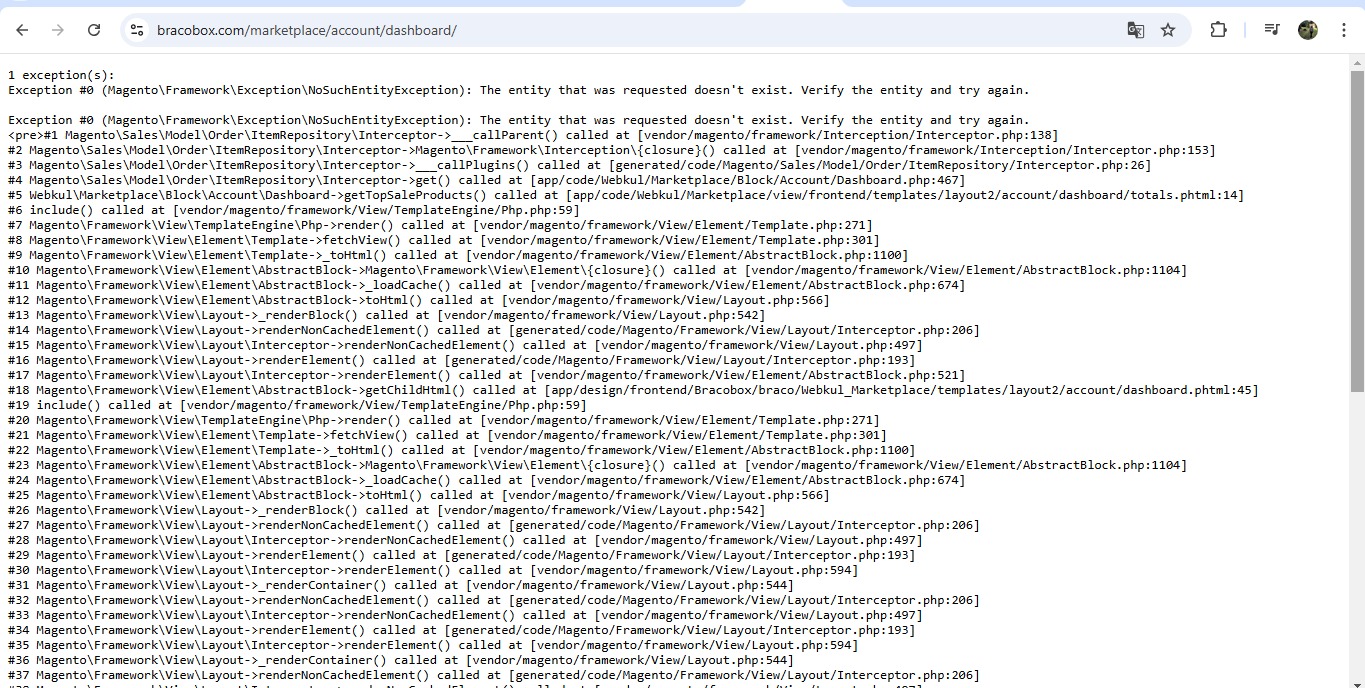Bookmark this page with the star icon
This screenshot has width=1365, height=688.
[x=1168, y=30]
